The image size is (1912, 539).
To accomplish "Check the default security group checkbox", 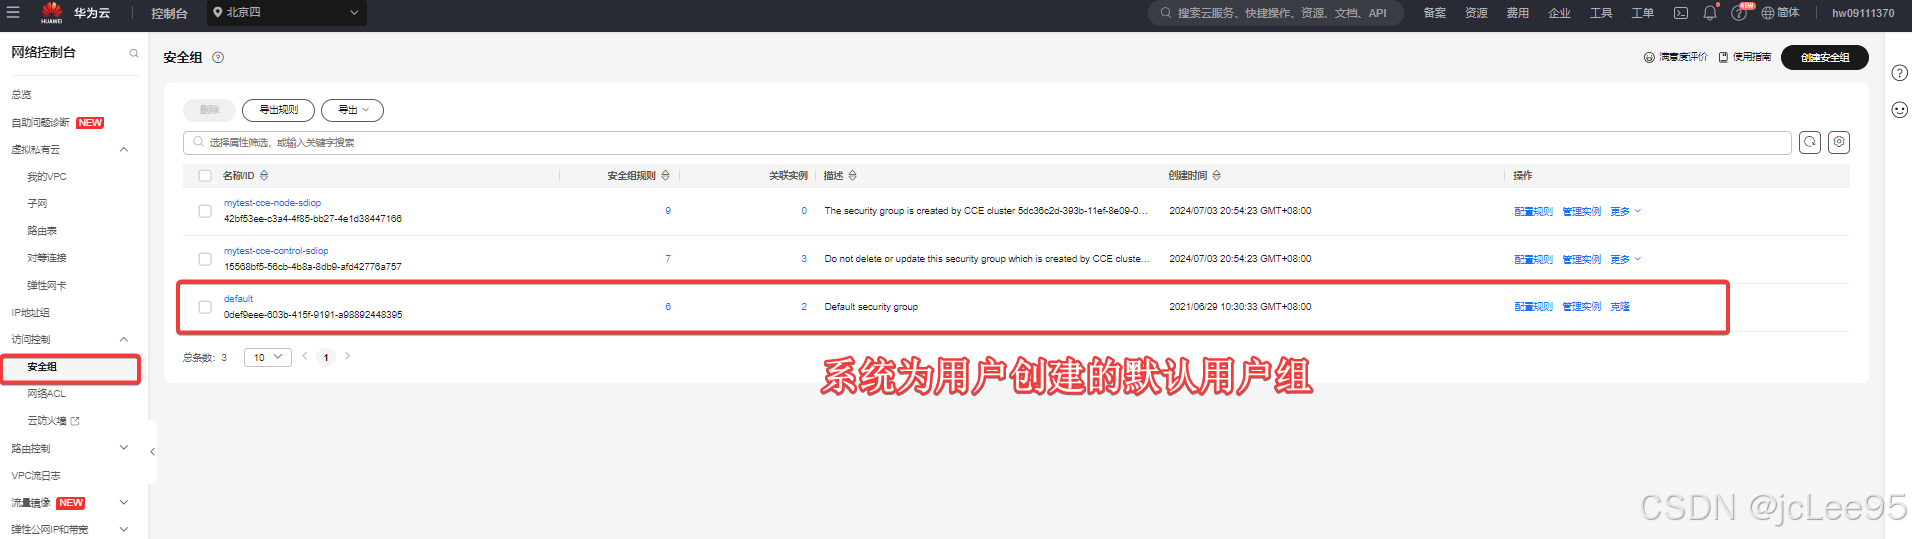I will [x=205, y=307].
